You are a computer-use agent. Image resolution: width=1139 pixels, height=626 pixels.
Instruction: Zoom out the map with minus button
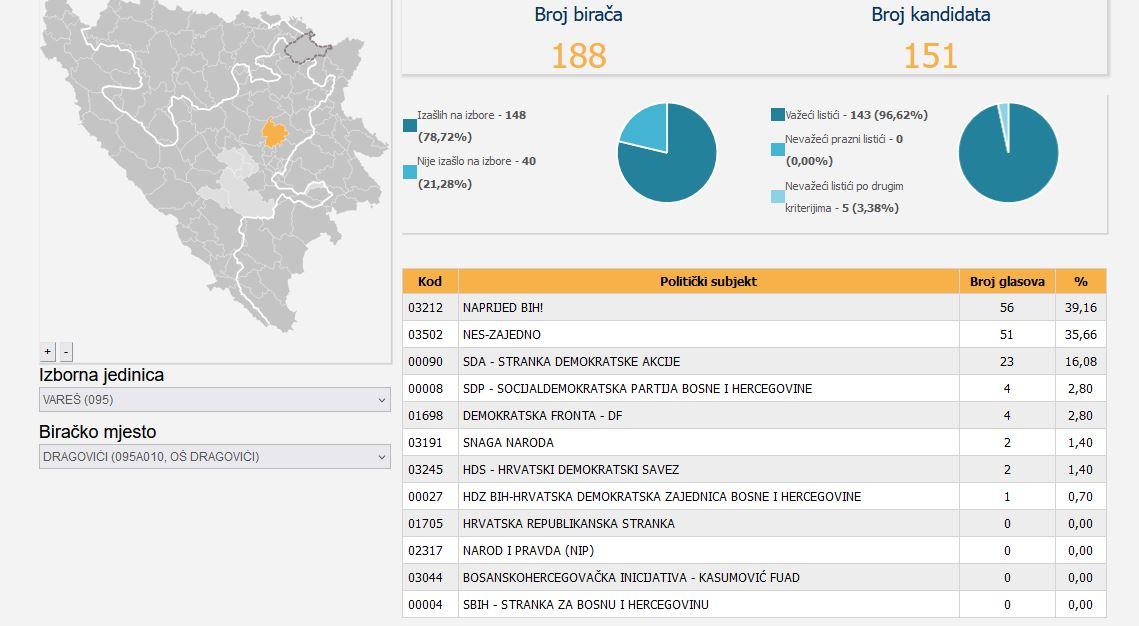click(x=66, y=351)
